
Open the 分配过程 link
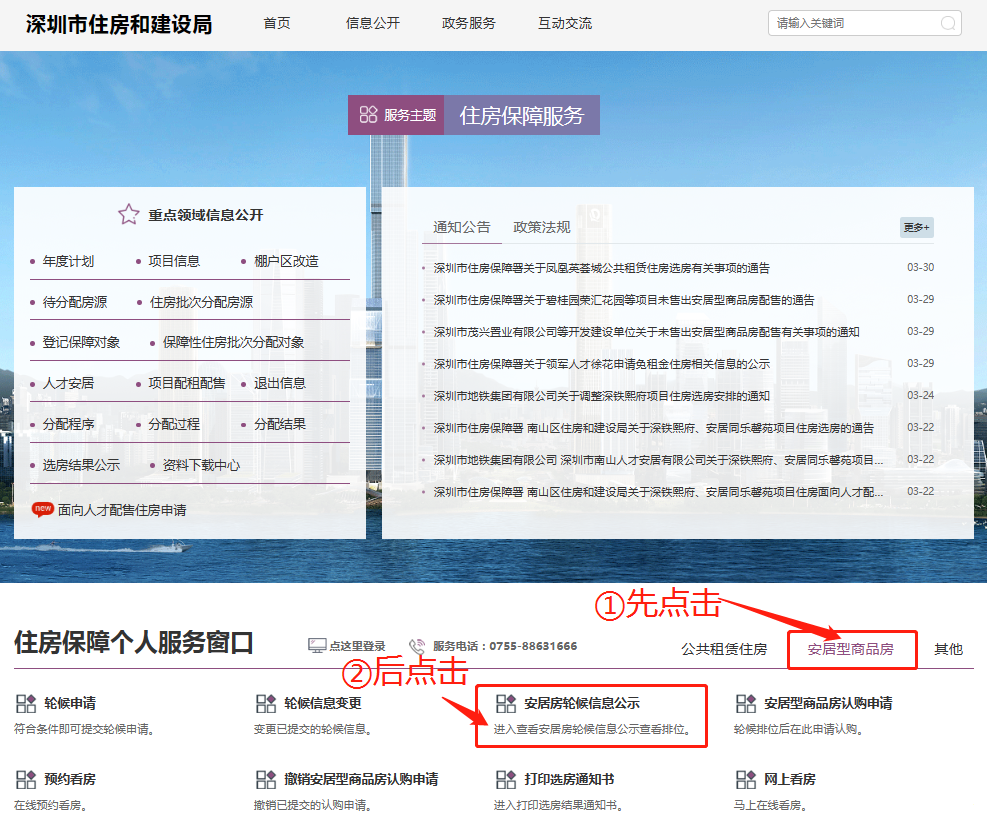[174, 424]
